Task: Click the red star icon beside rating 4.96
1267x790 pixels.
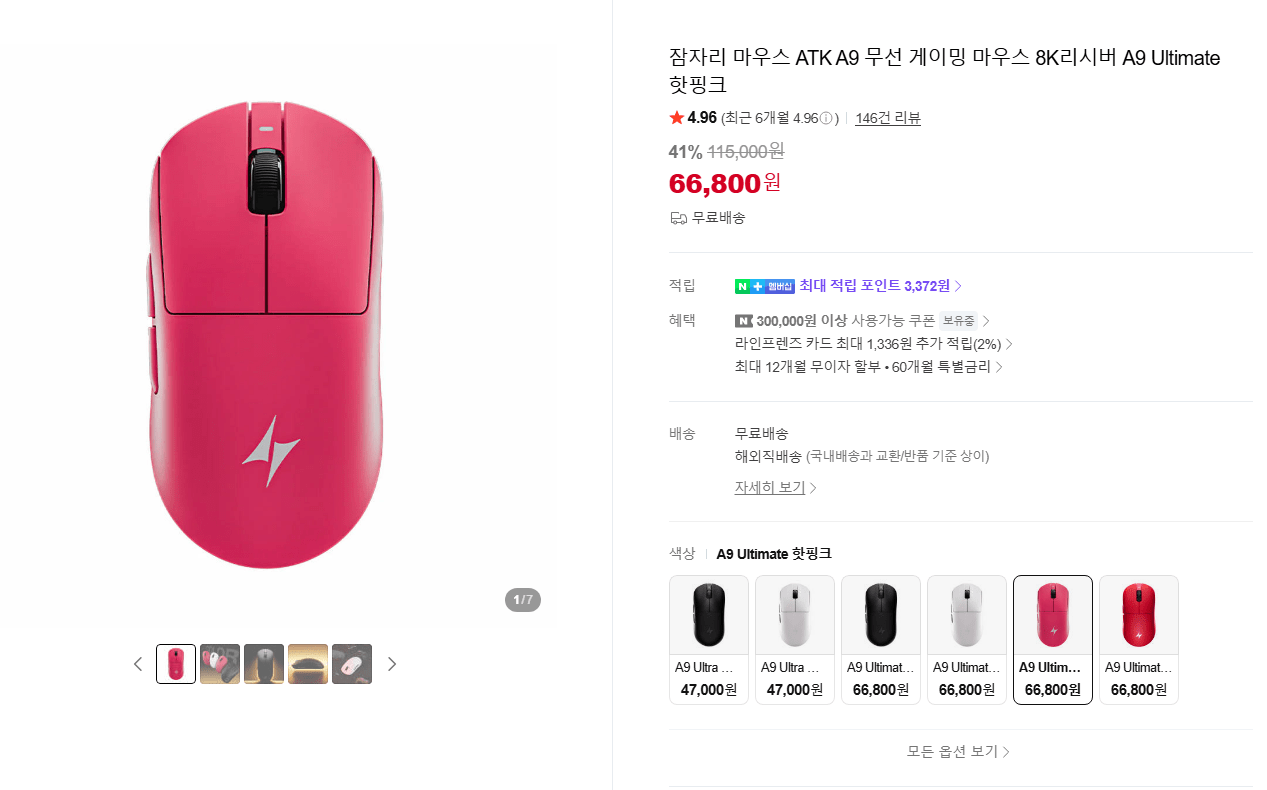Action: (676, 117)
